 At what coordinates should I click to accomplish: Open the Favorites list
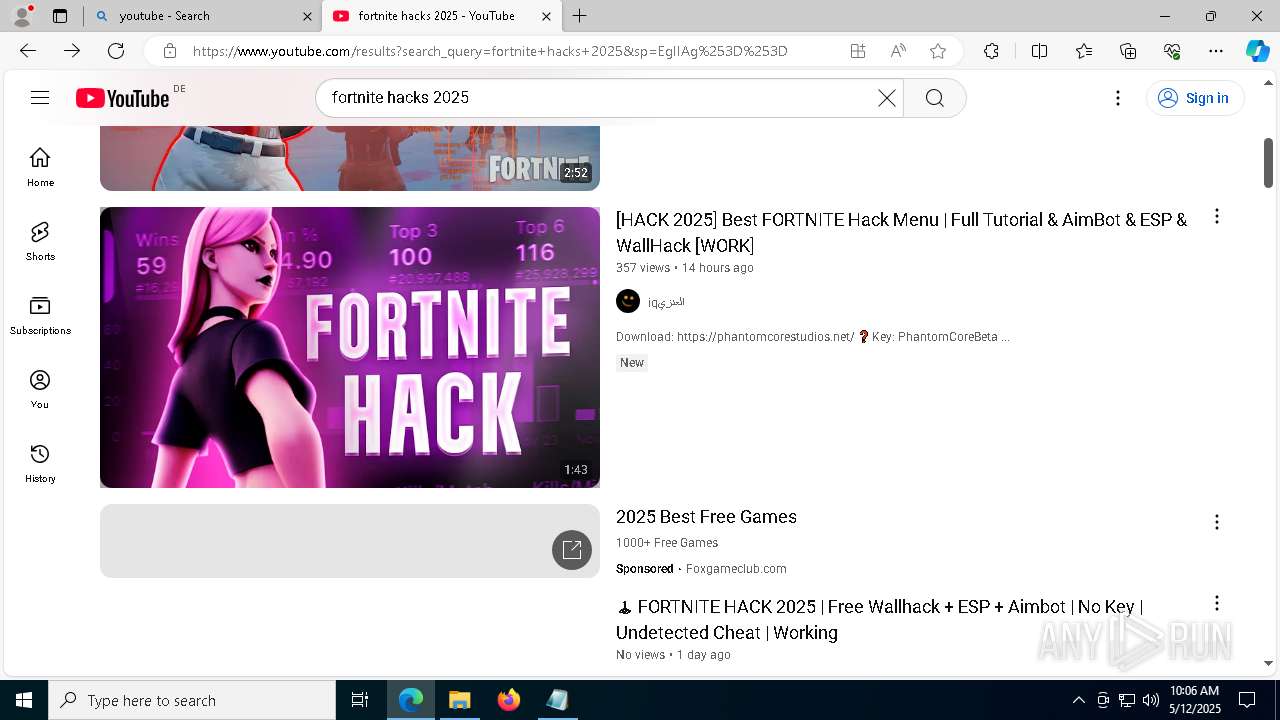(x=1084, y=51)
